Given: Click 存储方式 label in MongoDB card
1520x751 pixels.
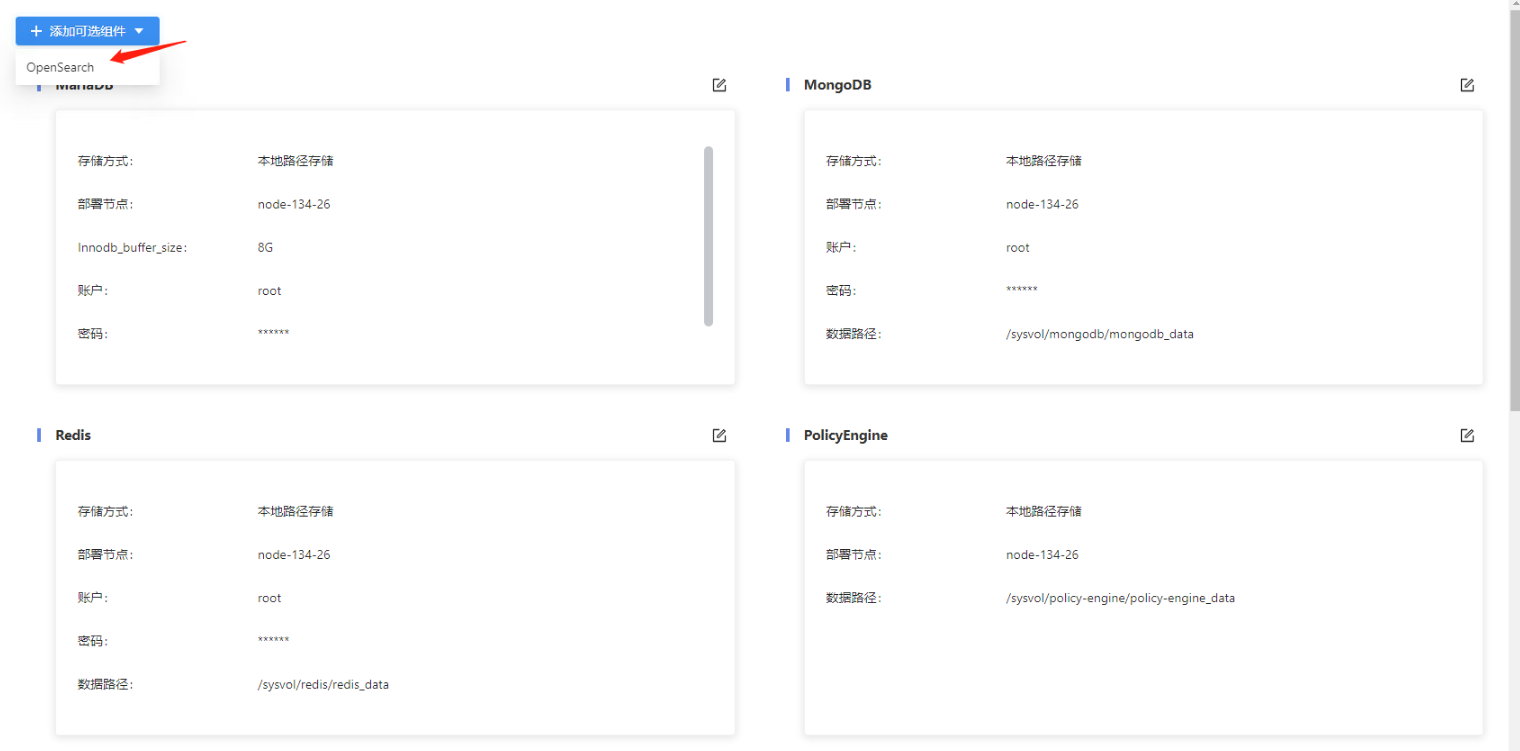Looking at the screenshot, I should tap(854, 161).
